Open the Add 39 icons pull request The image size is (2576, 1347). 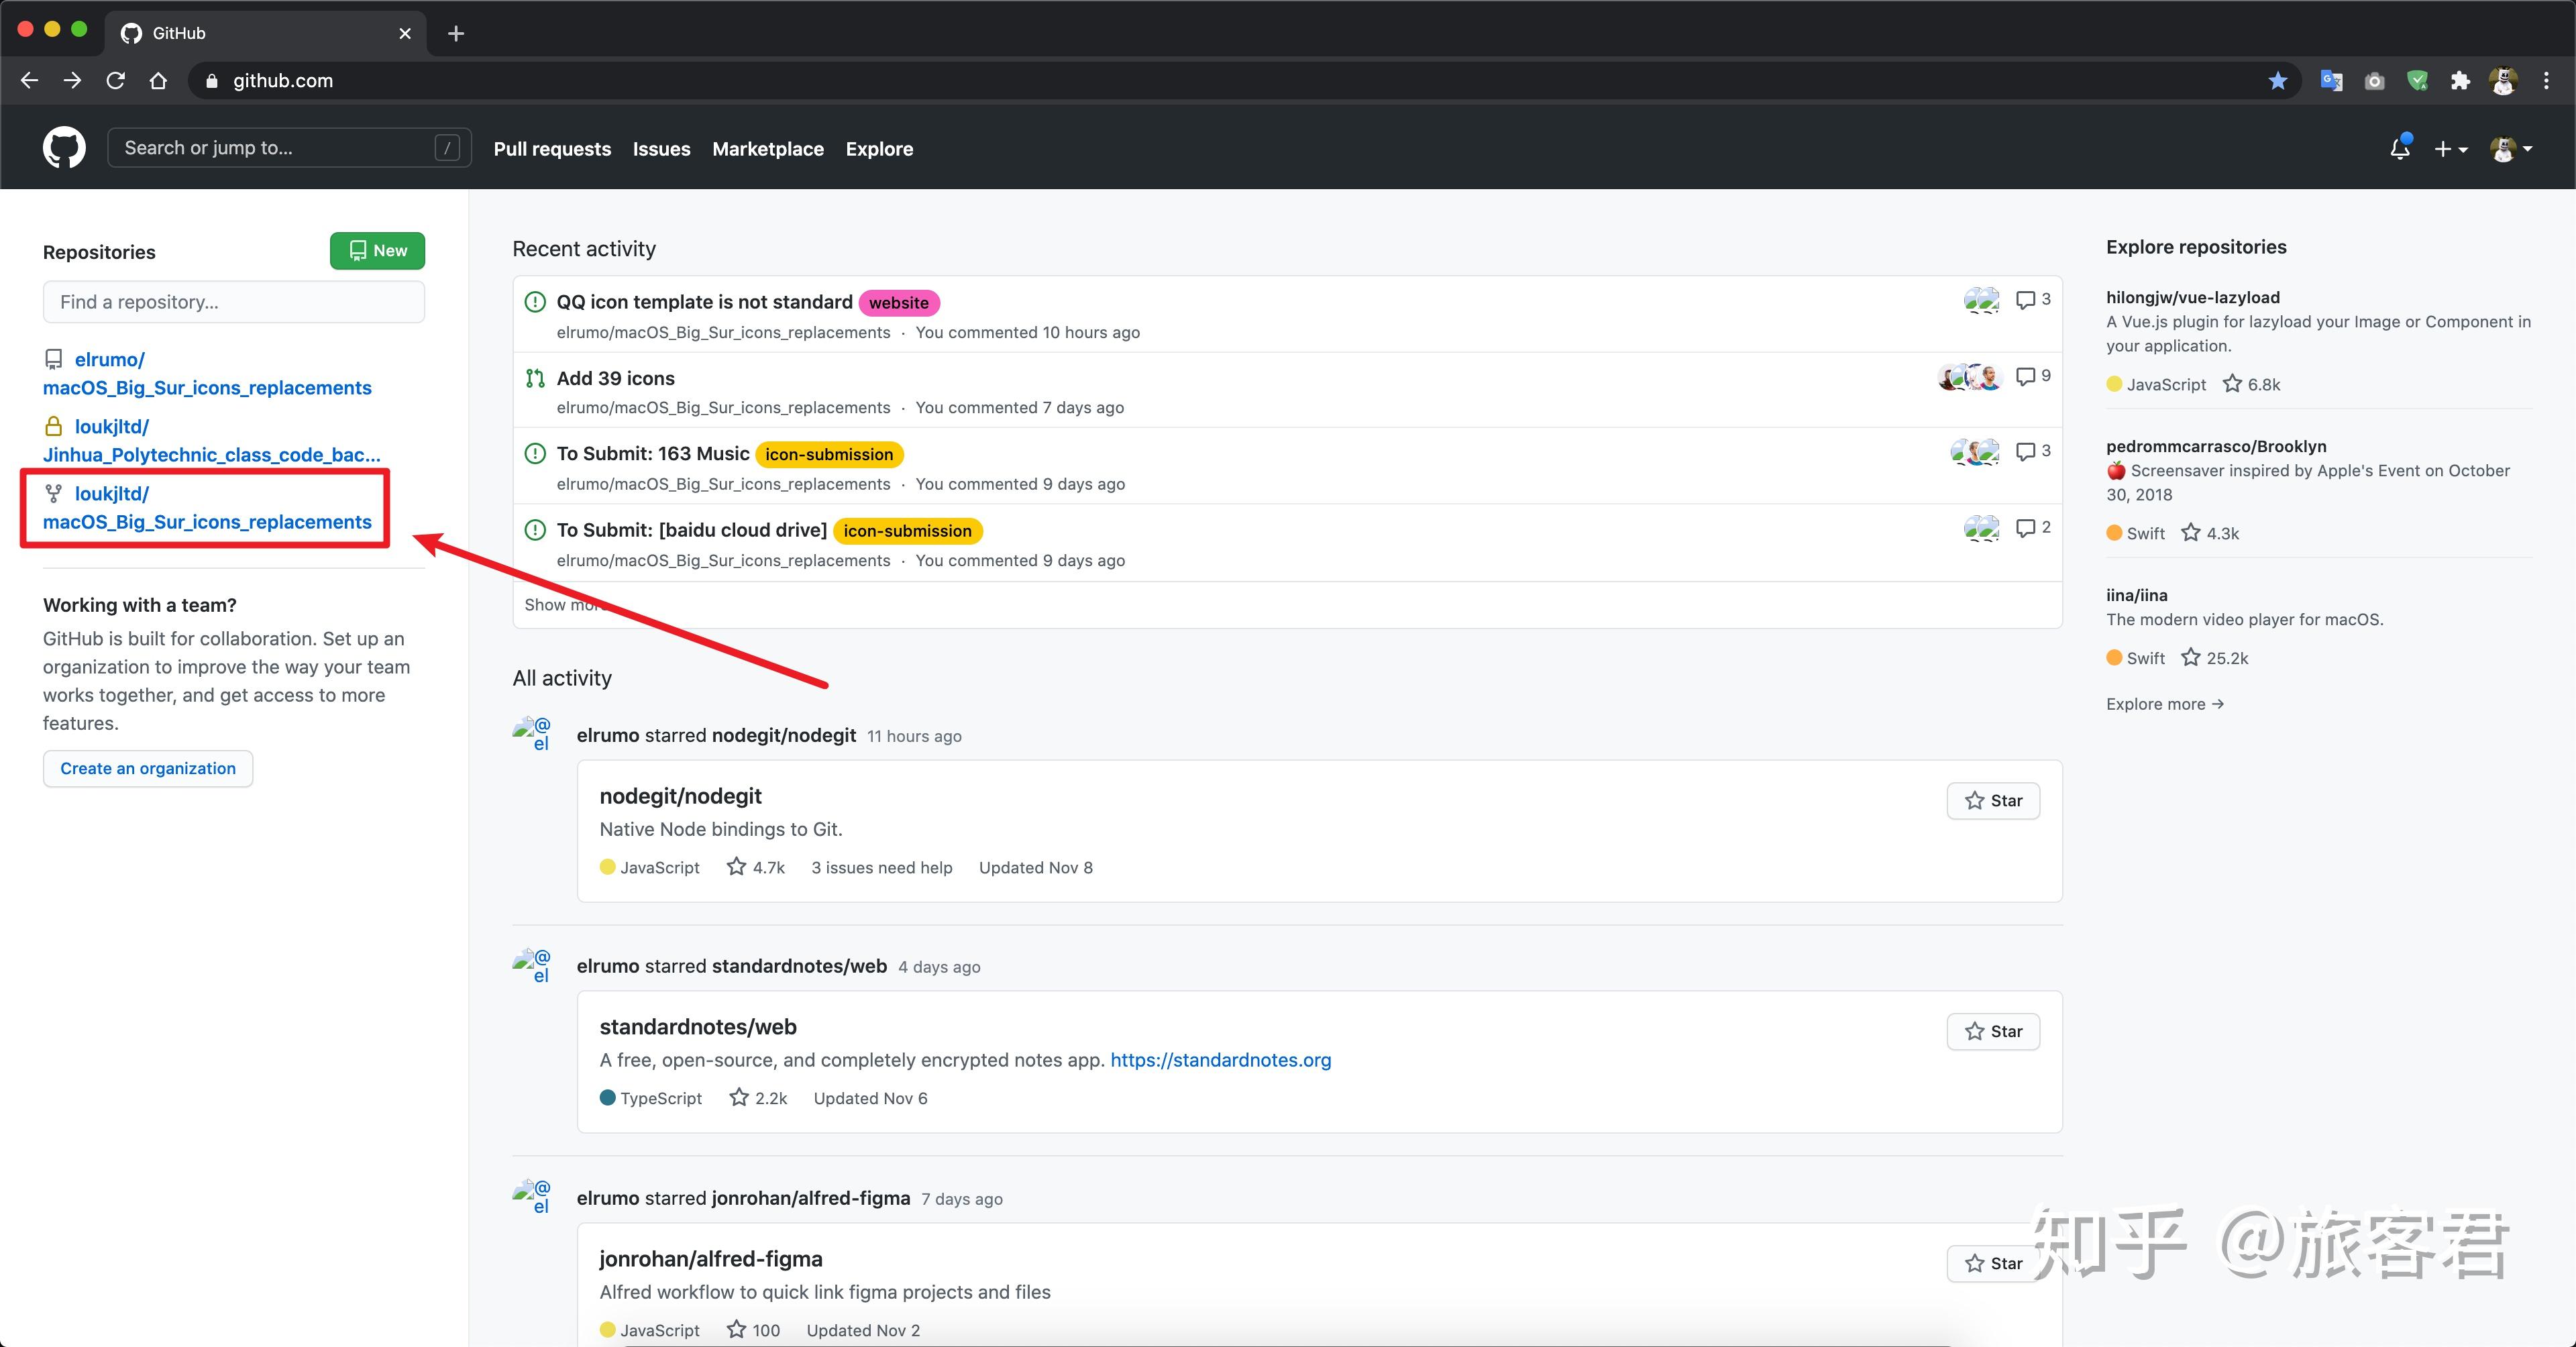pyautogui.click(x=615, y=378)
